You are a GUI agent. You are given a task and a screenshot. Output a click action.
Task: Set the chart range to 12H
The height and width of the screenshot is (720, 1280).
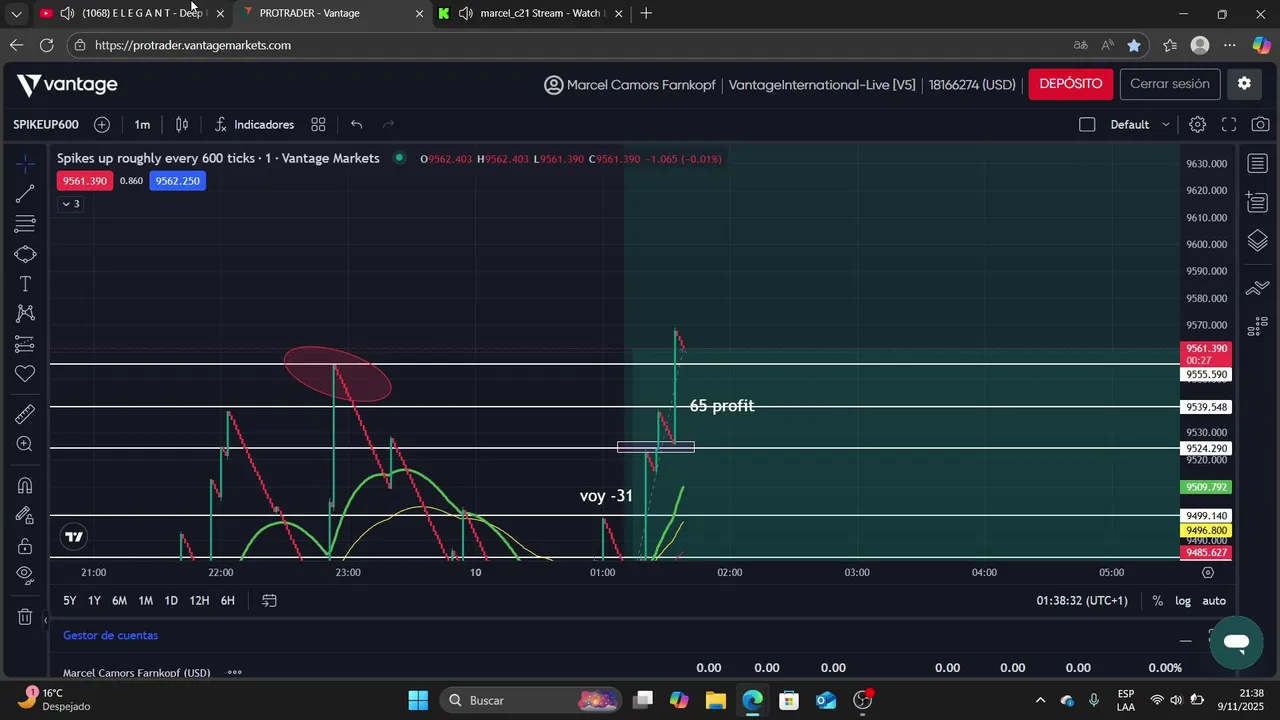click(199, 601)
